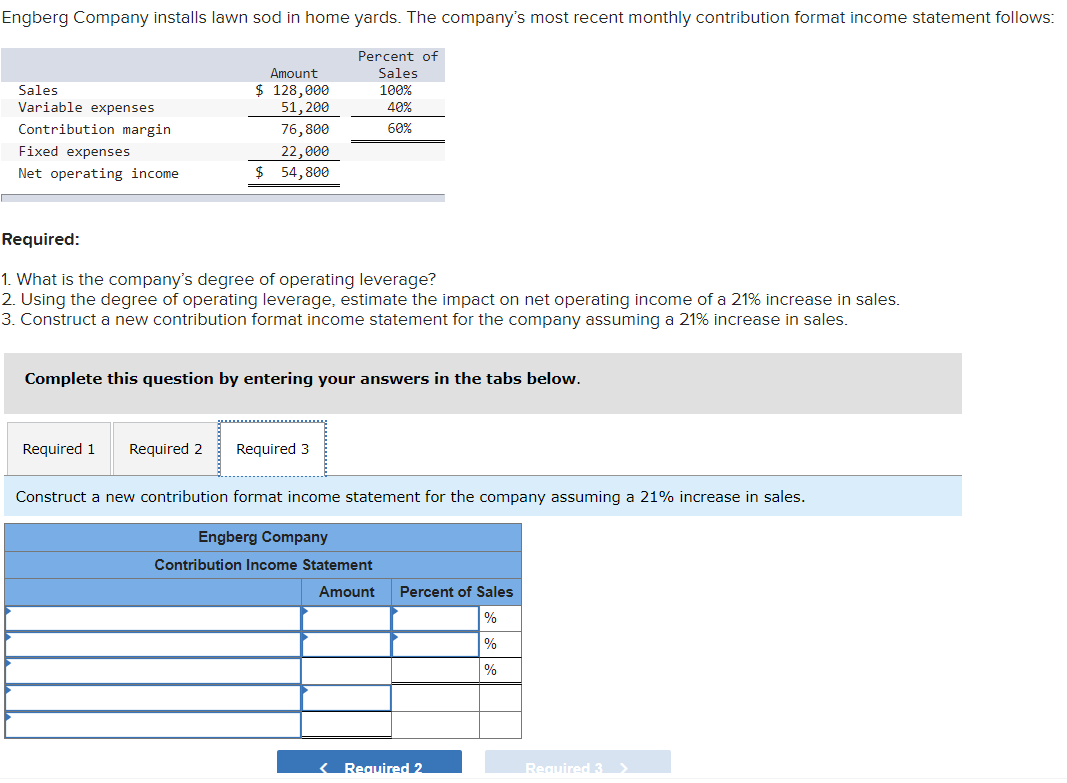This screenshot has width=1067, height=783.
Task: Click the Contribution Income Statement heading
Action: click(x=263, y=565)
